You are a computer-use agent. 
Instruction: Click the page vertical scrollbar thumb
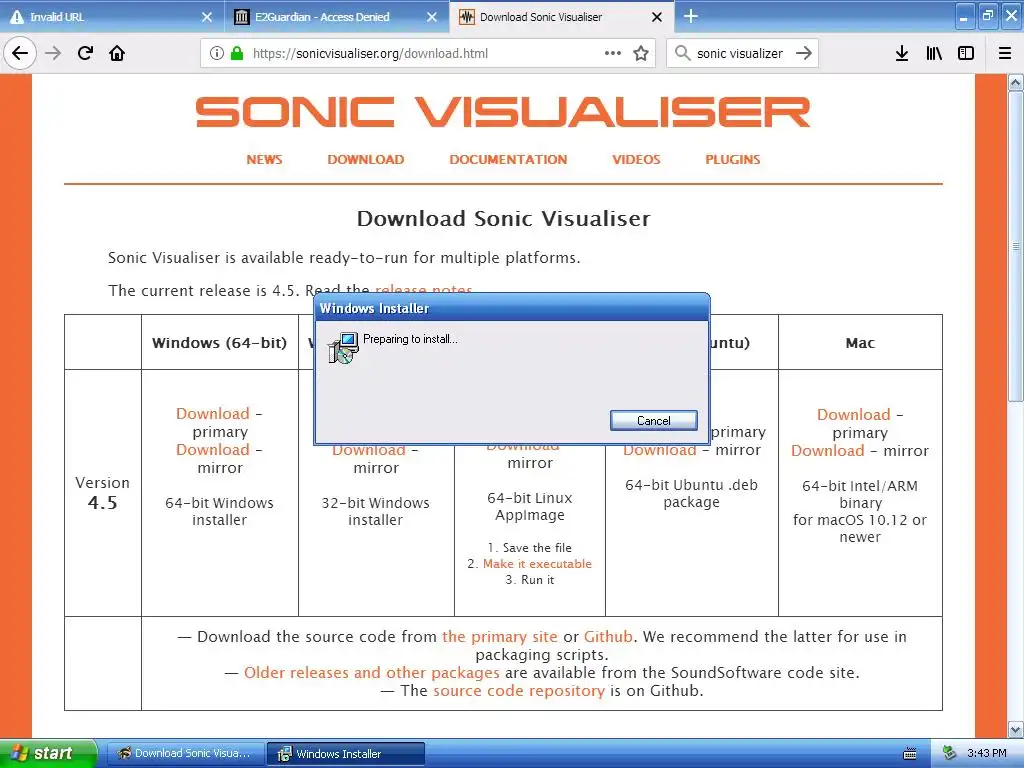point(1015,246)
